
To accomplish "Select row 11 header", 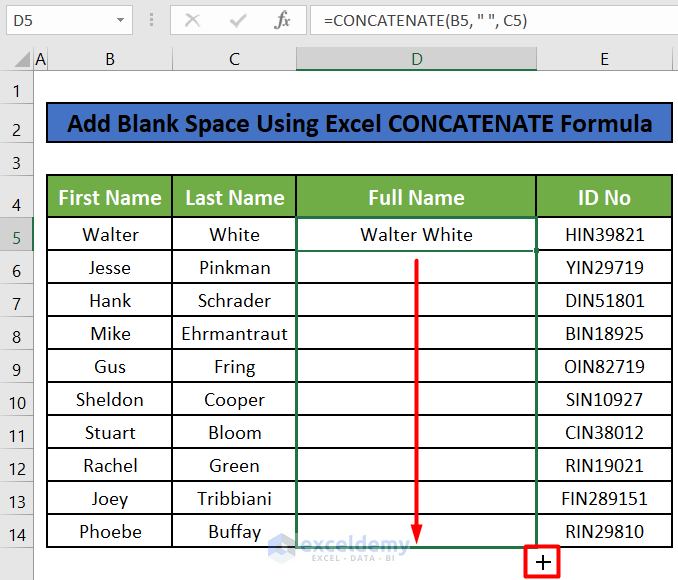I will (x=16, y=432).
